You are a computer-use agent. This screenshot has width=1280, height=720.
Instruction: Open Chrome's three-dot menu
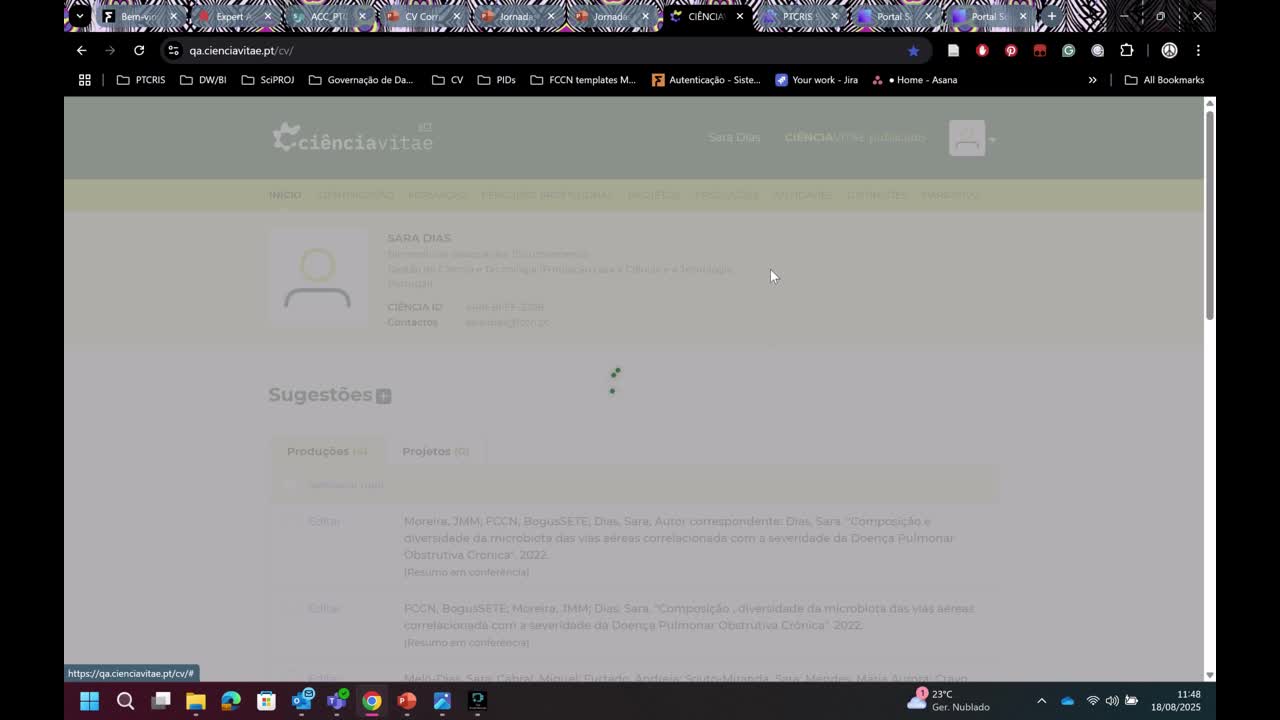pyautogui.click(x=1198, y=50)
